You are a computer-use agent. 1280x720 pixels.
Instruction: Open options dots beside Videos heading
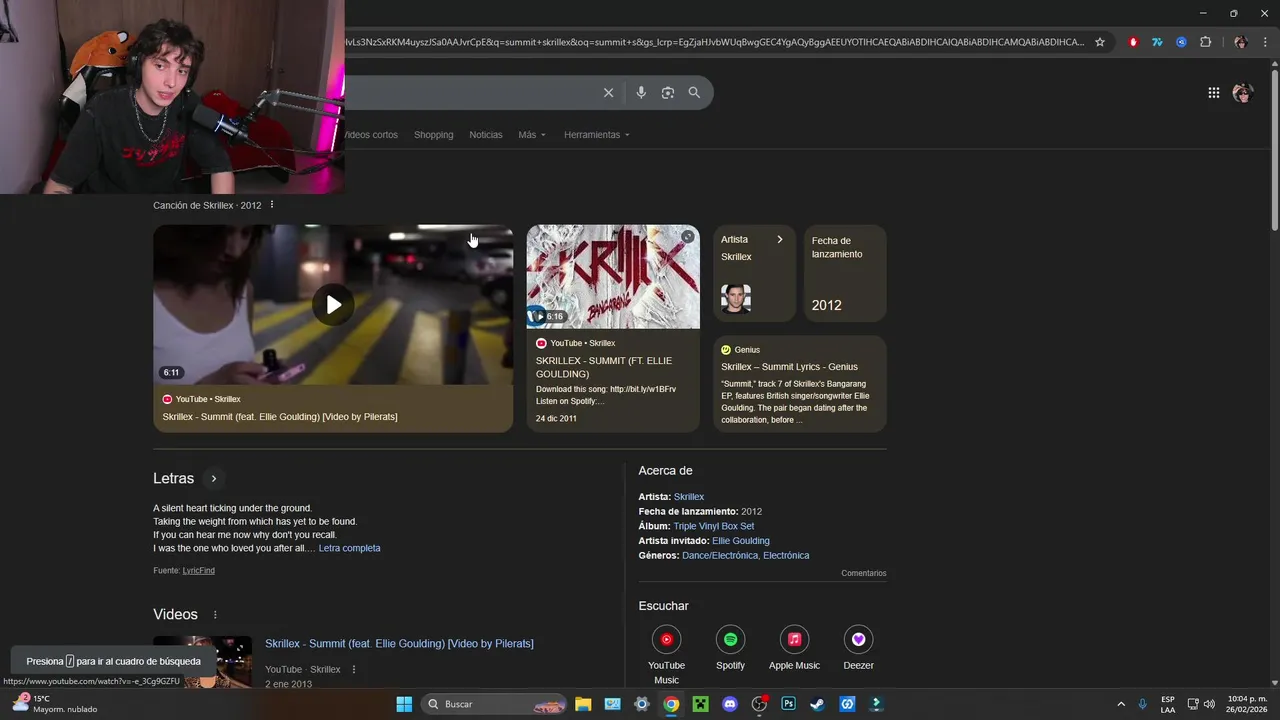click(x=215, y=615)
